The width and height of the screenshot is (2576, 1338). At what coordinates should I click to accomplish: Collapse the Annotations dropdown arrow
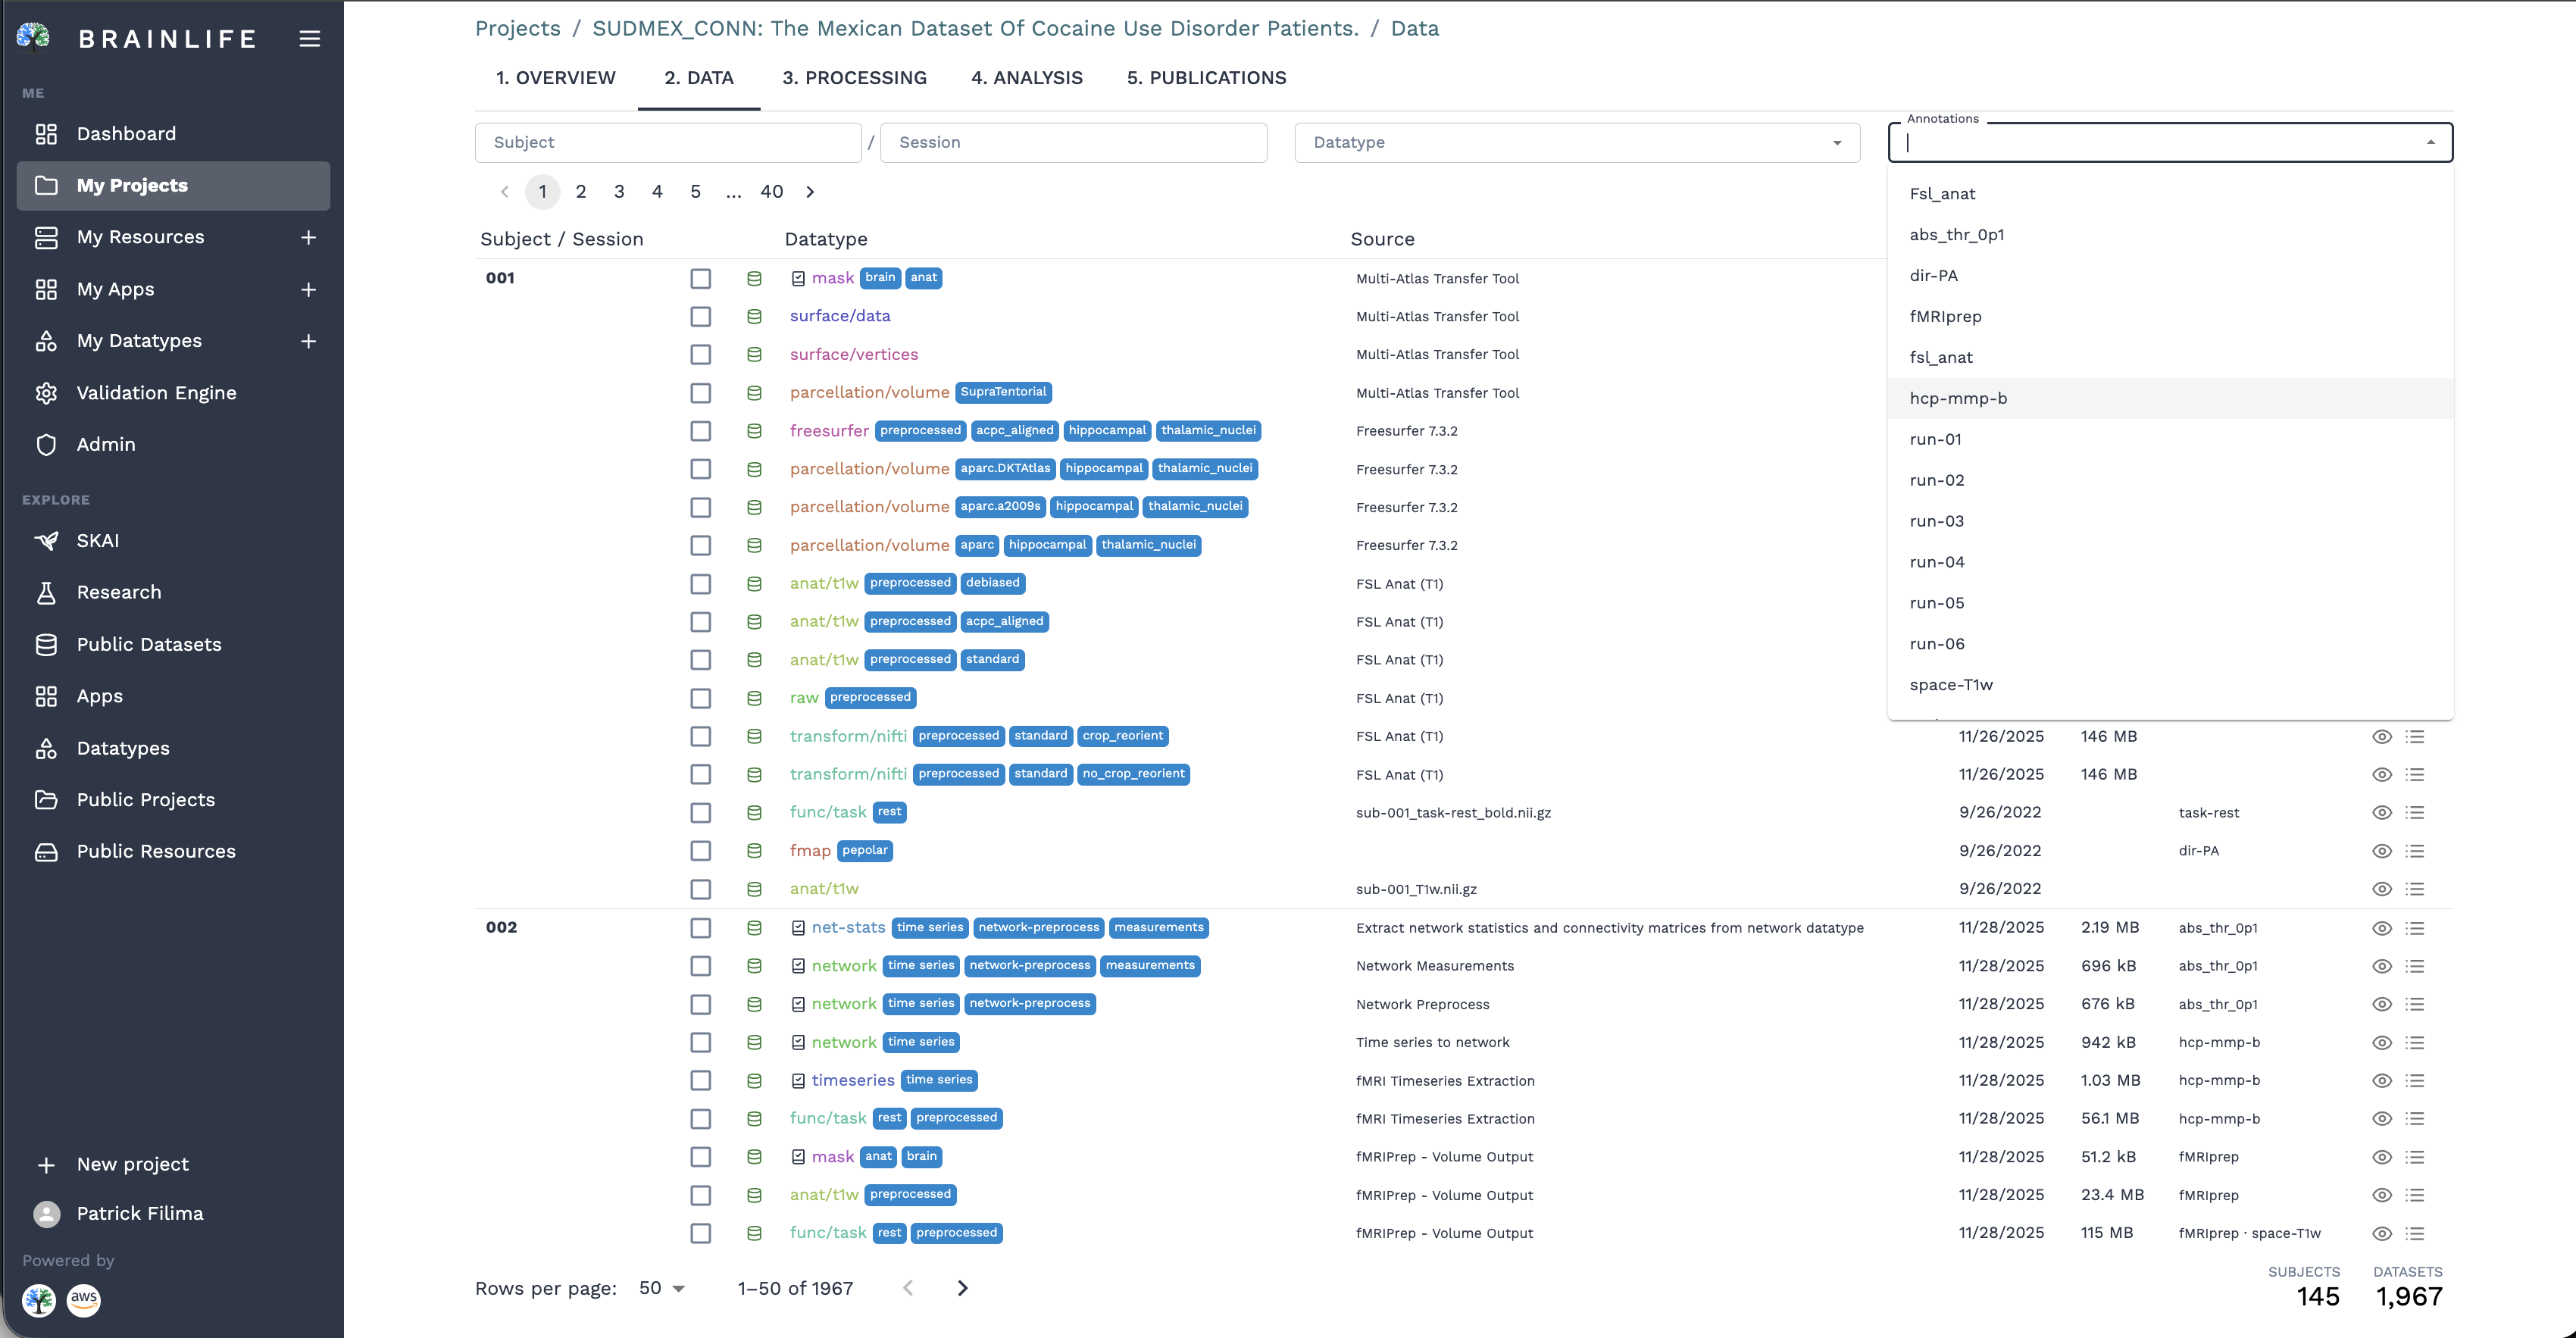[2431, 142]
